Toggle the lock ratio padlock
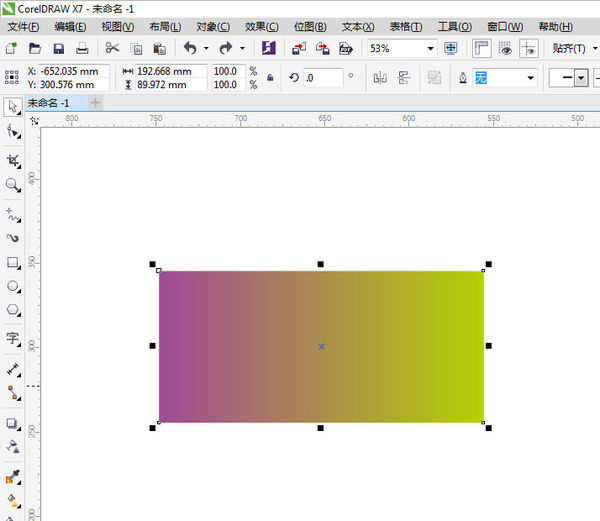600x521 pixels. 270,78
